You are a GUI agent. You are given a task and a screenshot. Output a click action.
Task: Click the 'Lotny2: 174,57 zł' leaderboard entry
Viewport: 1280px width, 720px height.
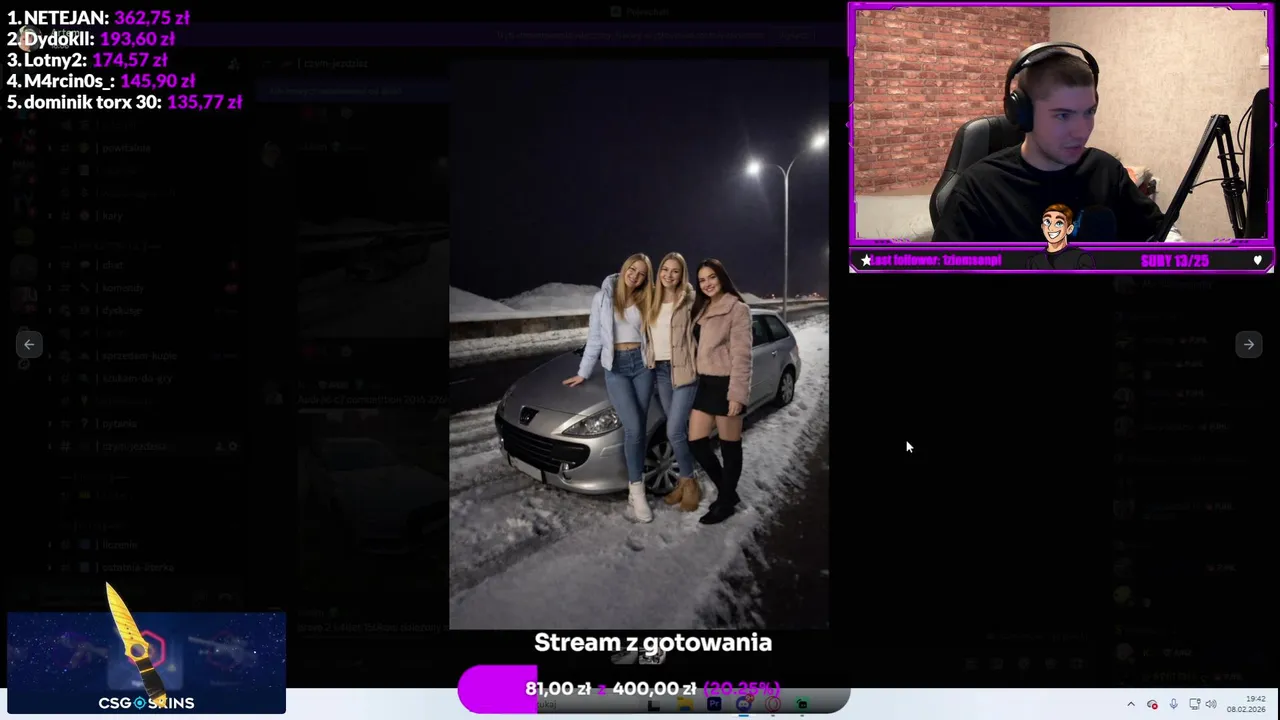point(87,60)
